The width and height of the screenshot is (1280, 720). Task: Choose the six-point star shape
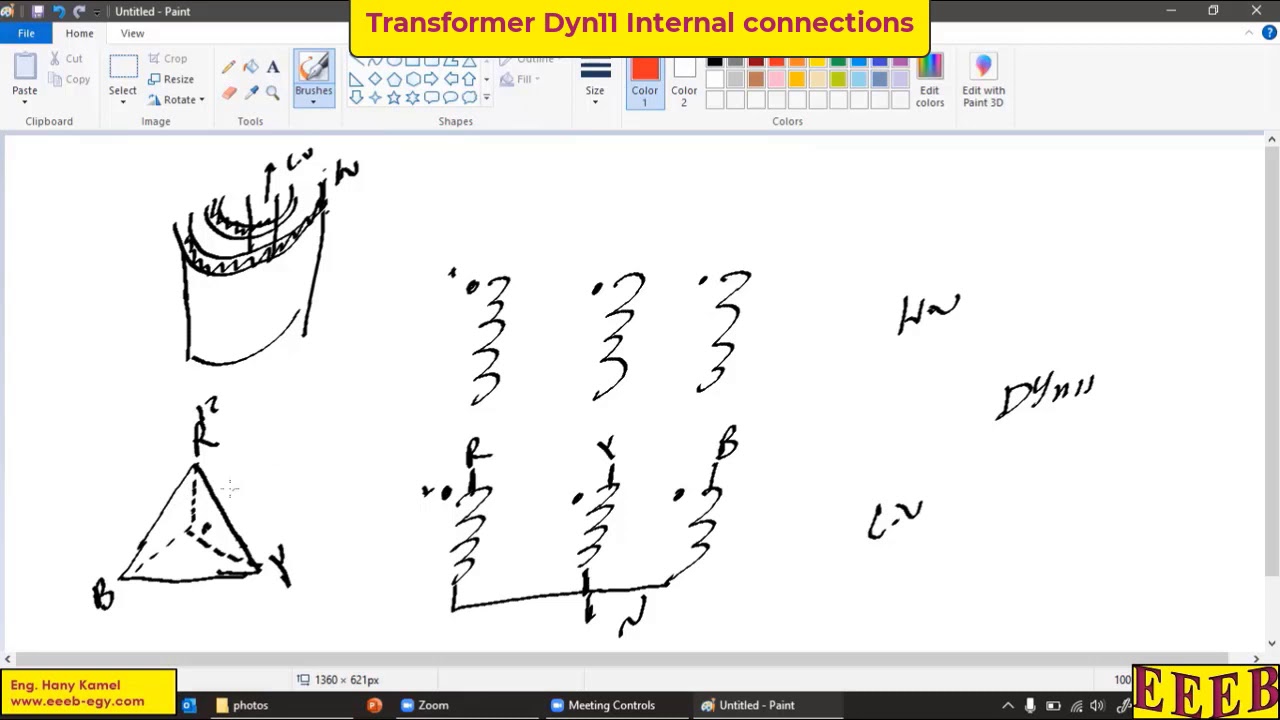coord(413,98)
